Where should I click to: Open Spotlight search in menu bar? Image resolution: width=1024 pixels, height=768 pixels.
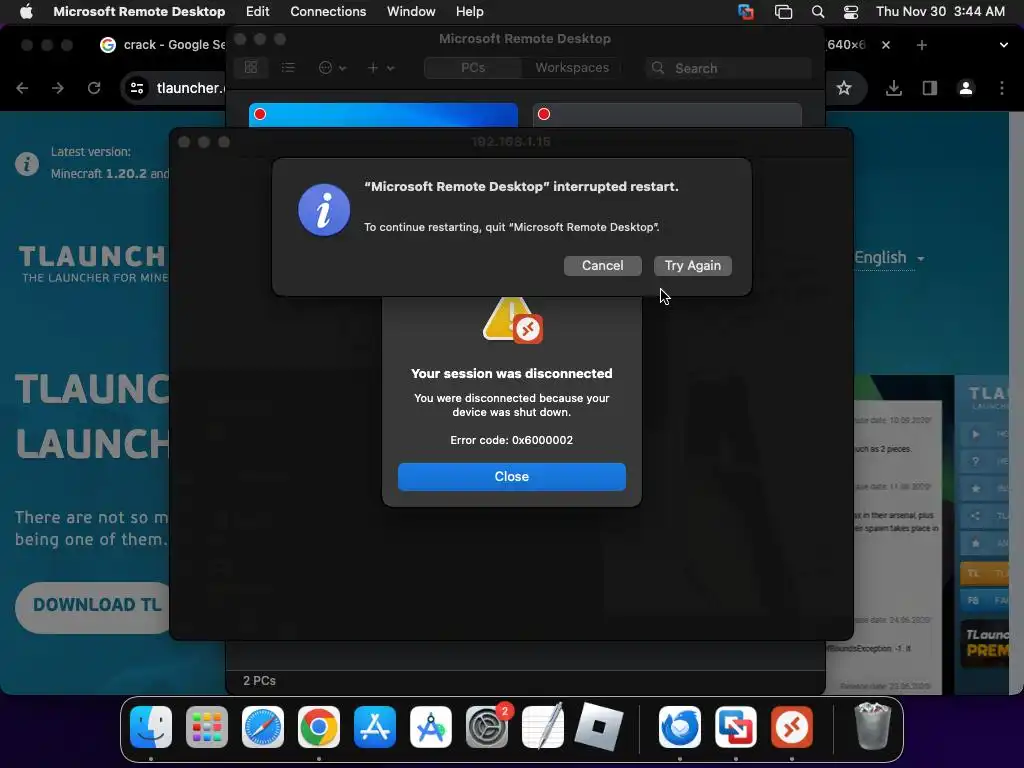pos(818,12)
